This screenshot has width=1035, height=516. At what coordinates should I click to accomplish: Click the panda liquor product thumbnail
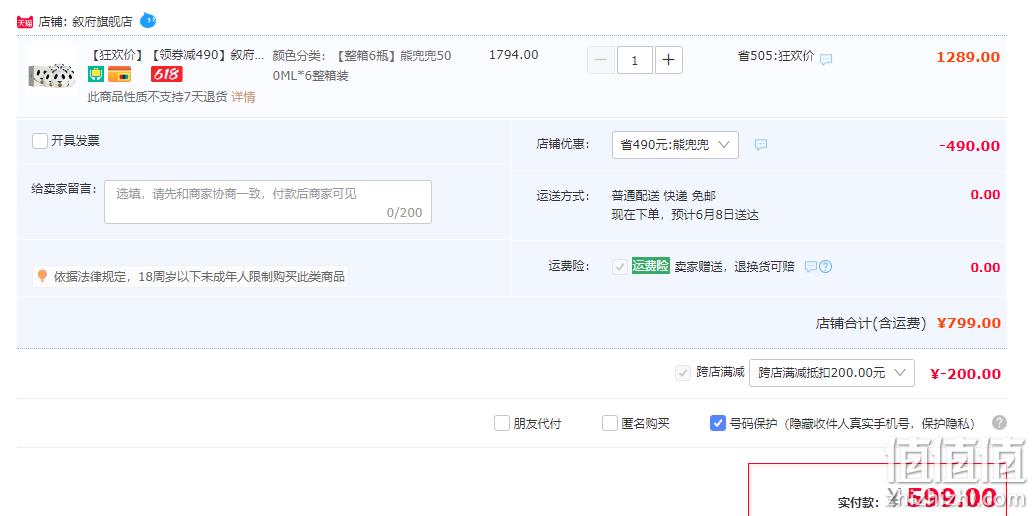tap(52, 76)
